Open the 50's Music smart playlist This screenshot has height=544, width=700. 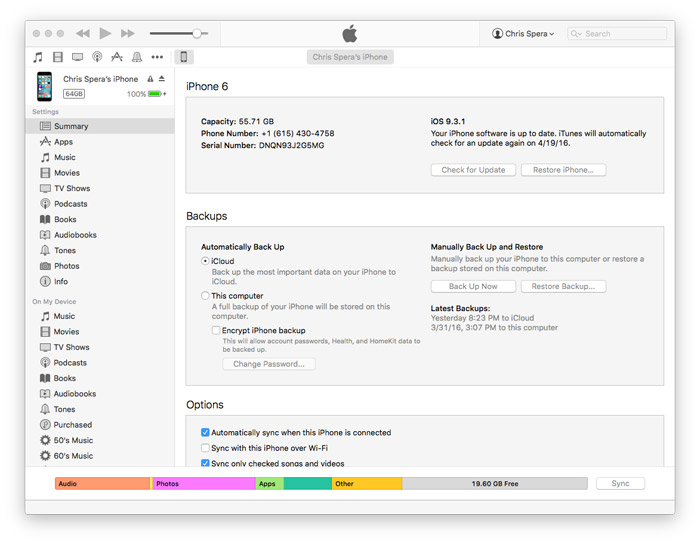[x=100, y=440]
